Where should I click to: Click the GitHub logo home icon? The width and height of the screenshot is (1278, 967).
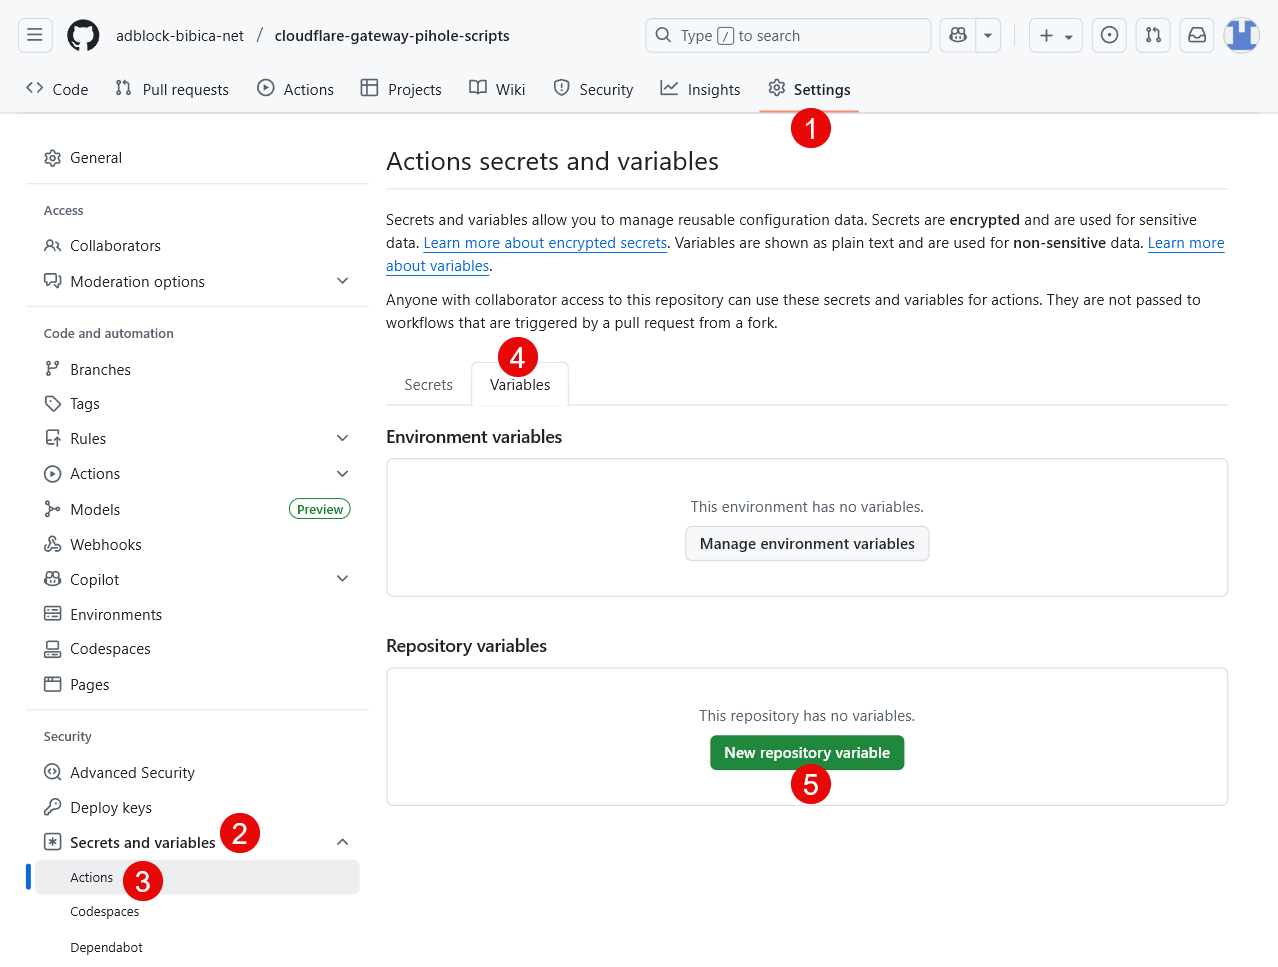click(83, 36)
